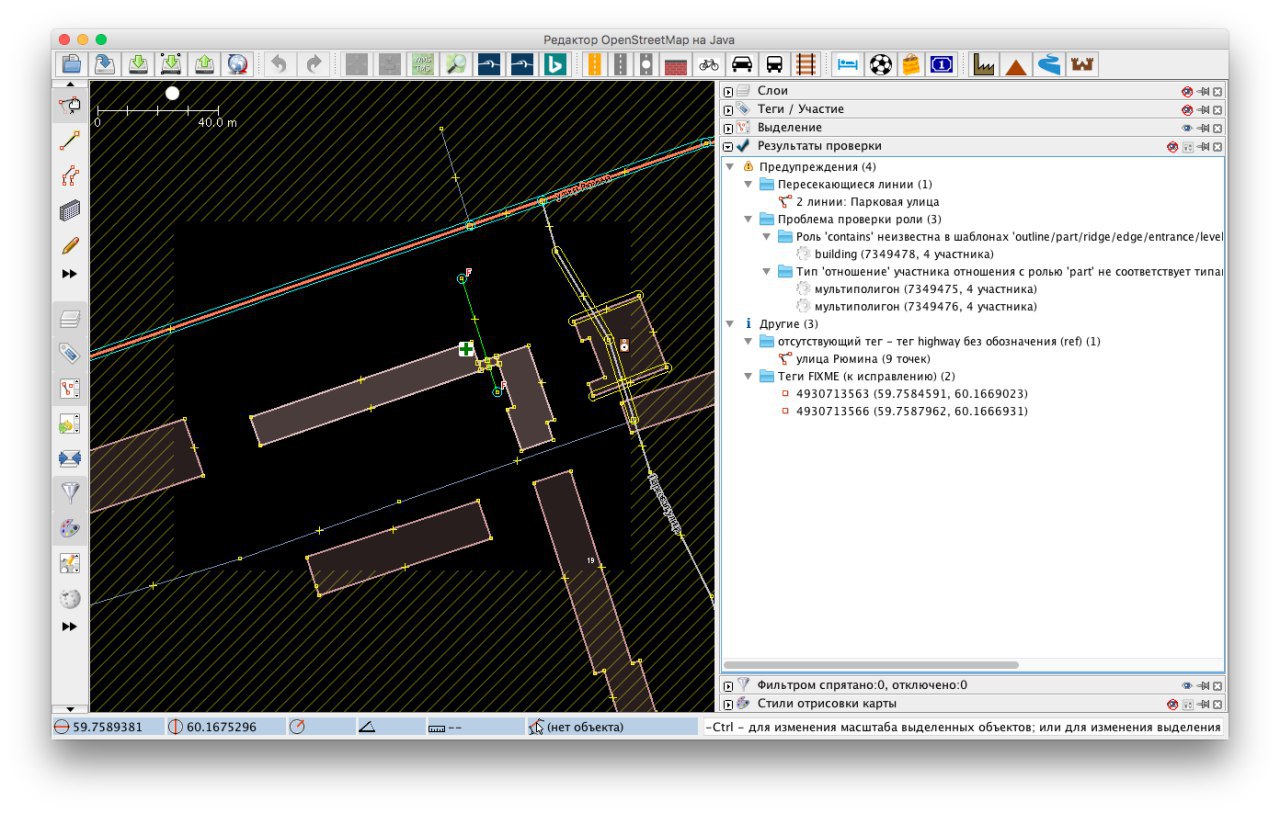The width and height of the screenshot is (1280, 813).
Task: Activate the building drawing tool
Action: point(70,210)
